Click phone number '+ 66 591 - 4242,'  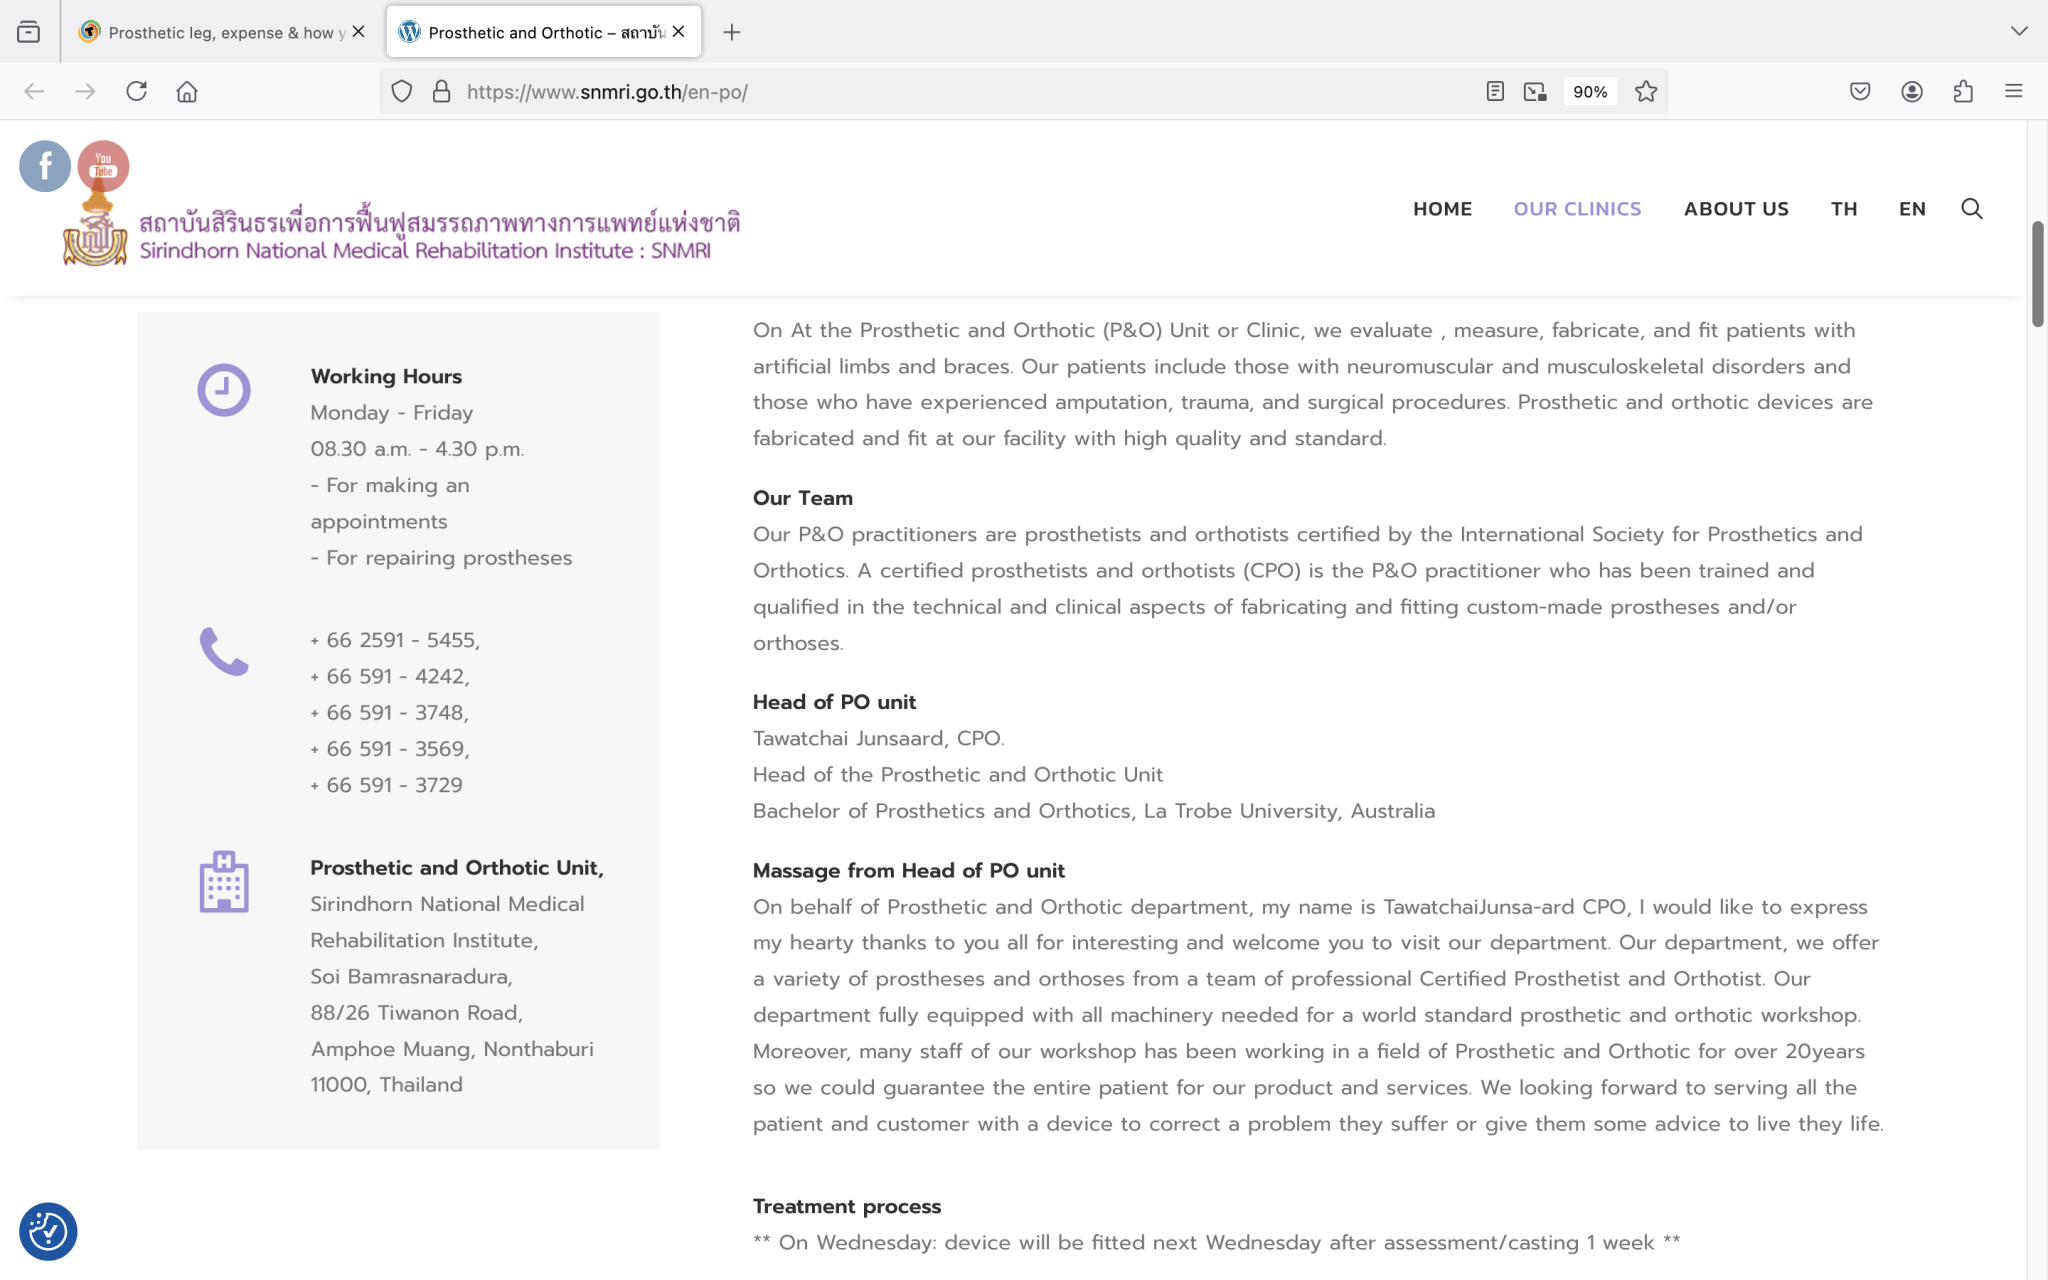point(390,677)
